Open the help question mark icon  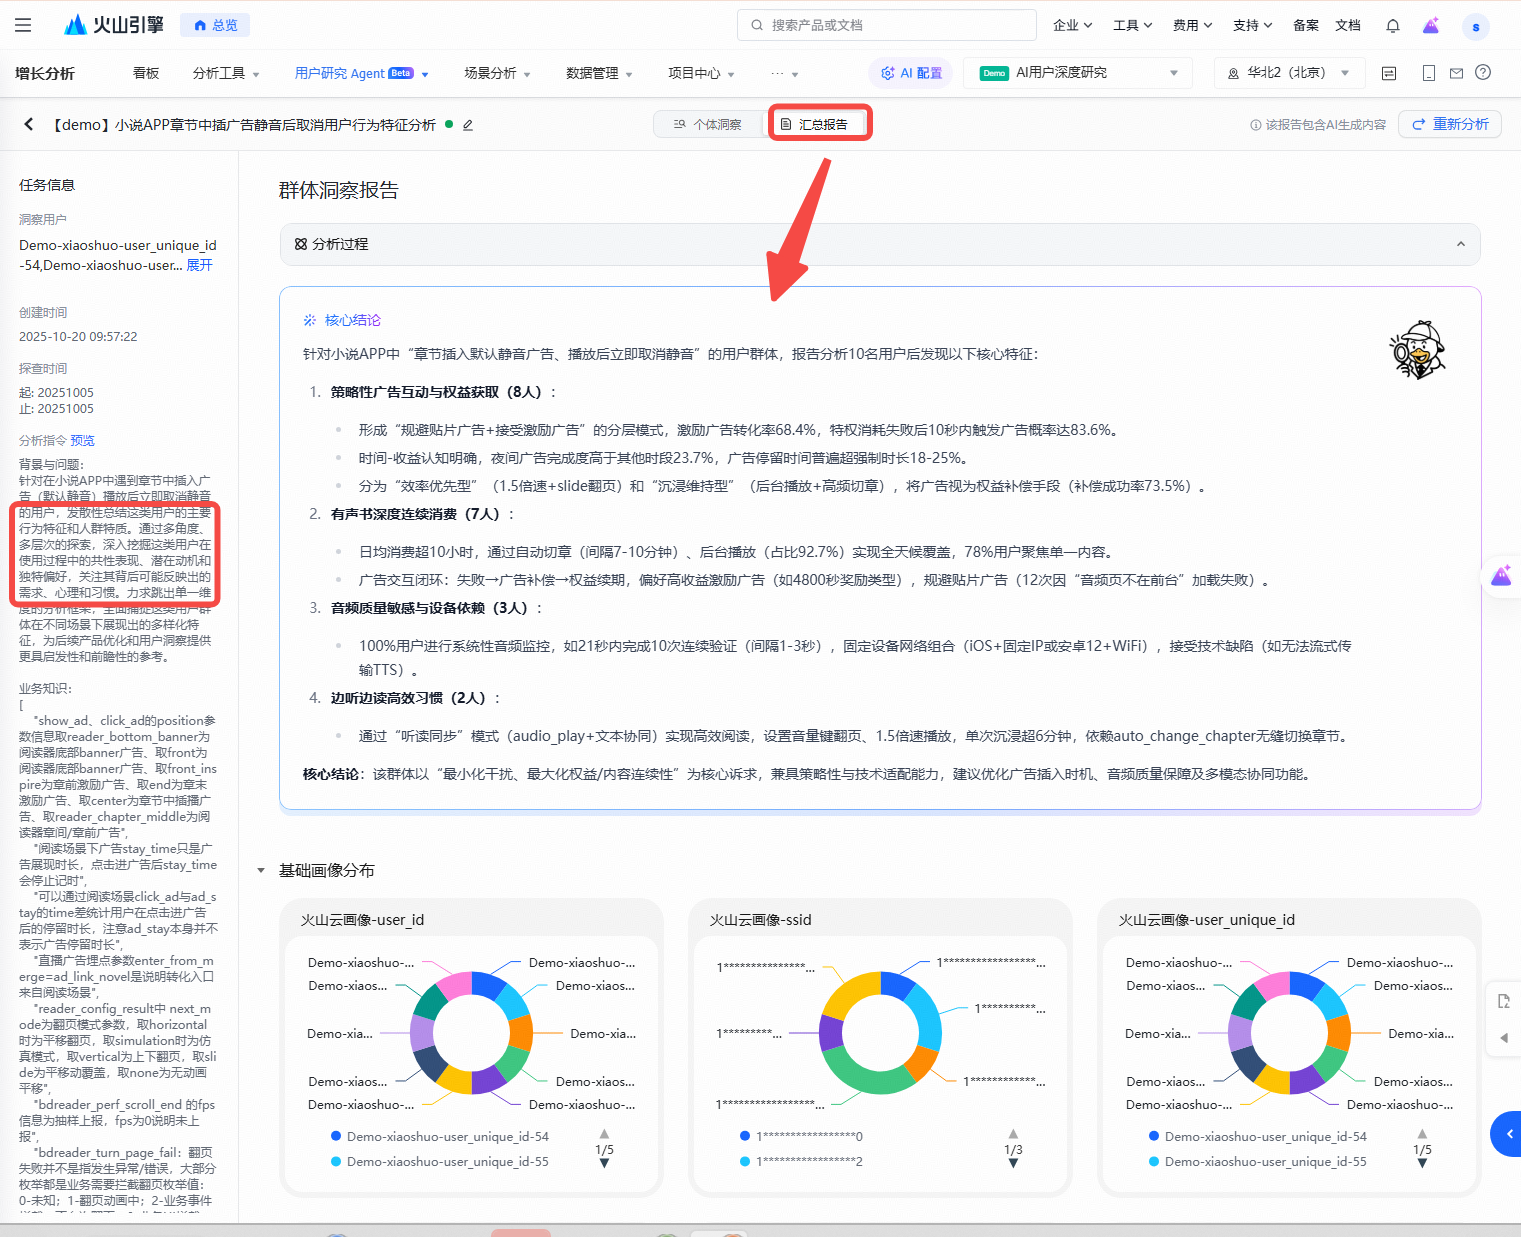pos(1483,72)
